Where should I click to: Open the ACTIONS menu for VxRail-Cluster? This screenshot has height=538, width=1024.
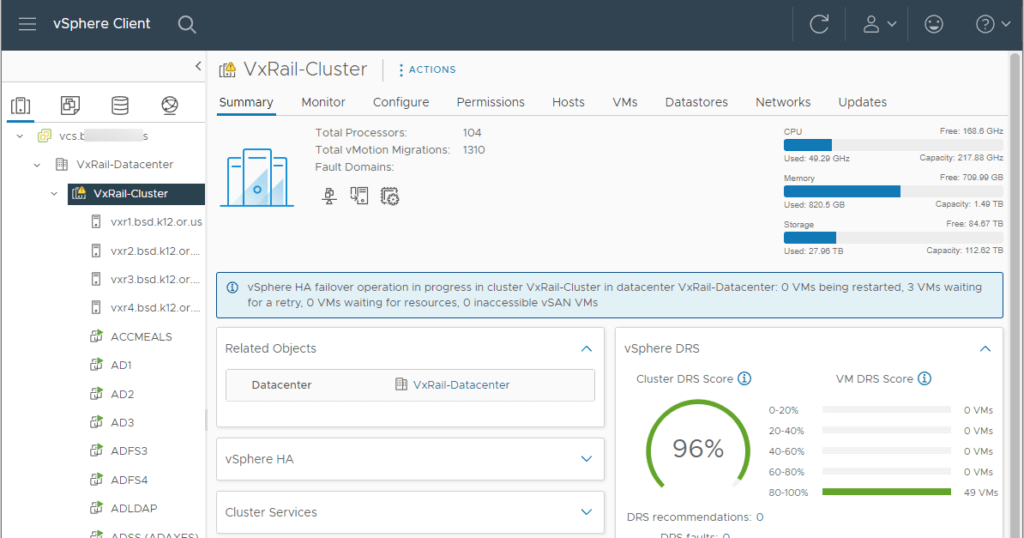427,70
